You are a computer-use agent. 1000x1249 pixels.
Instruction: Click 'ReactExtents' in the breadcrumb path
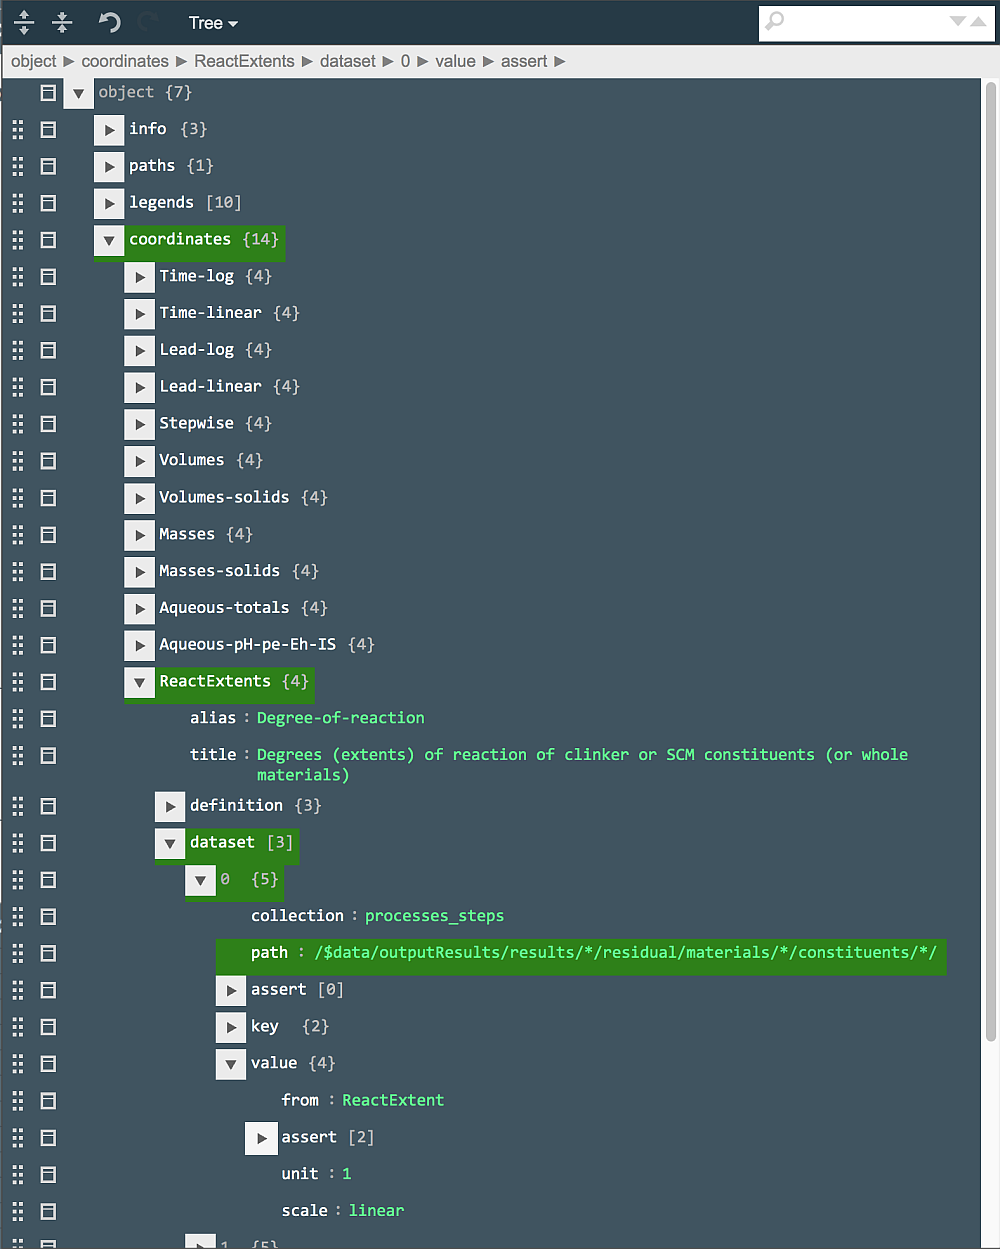click(x=244, y=61)
